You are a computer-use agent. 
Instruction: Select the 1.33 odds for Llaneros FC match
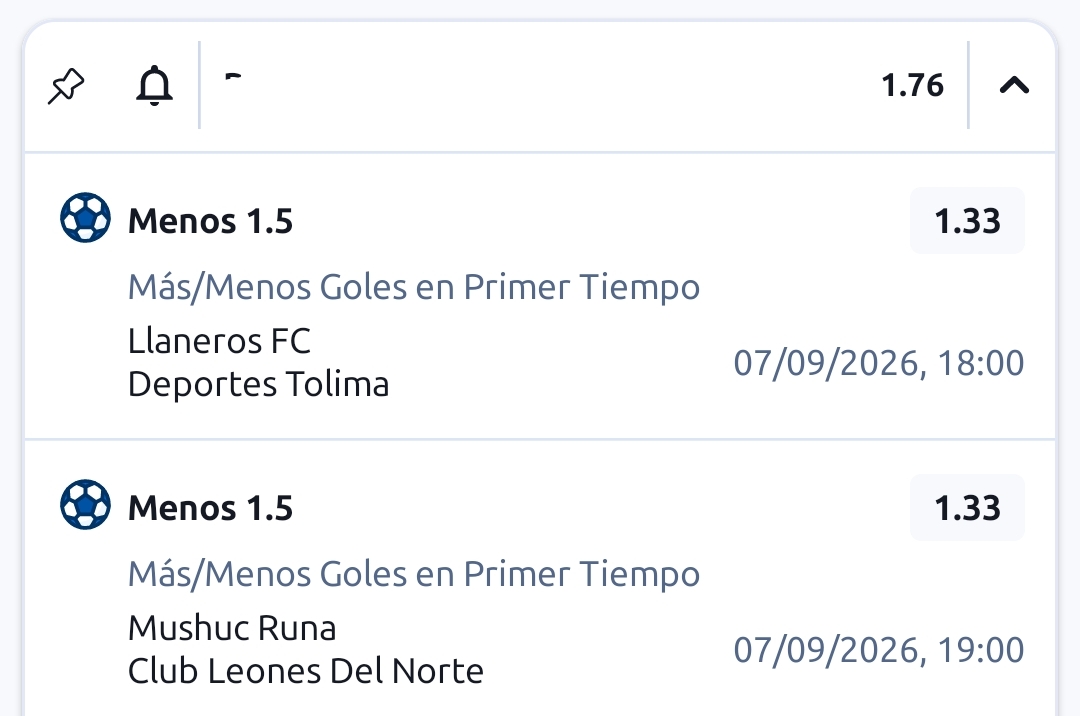[967, 221]
